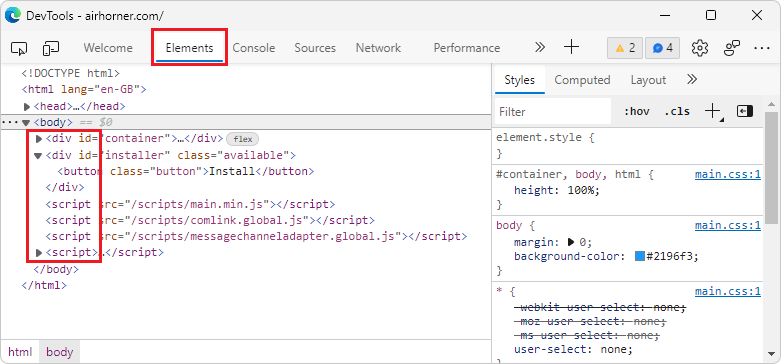Click the Filter styles input field

coord(553,112)
